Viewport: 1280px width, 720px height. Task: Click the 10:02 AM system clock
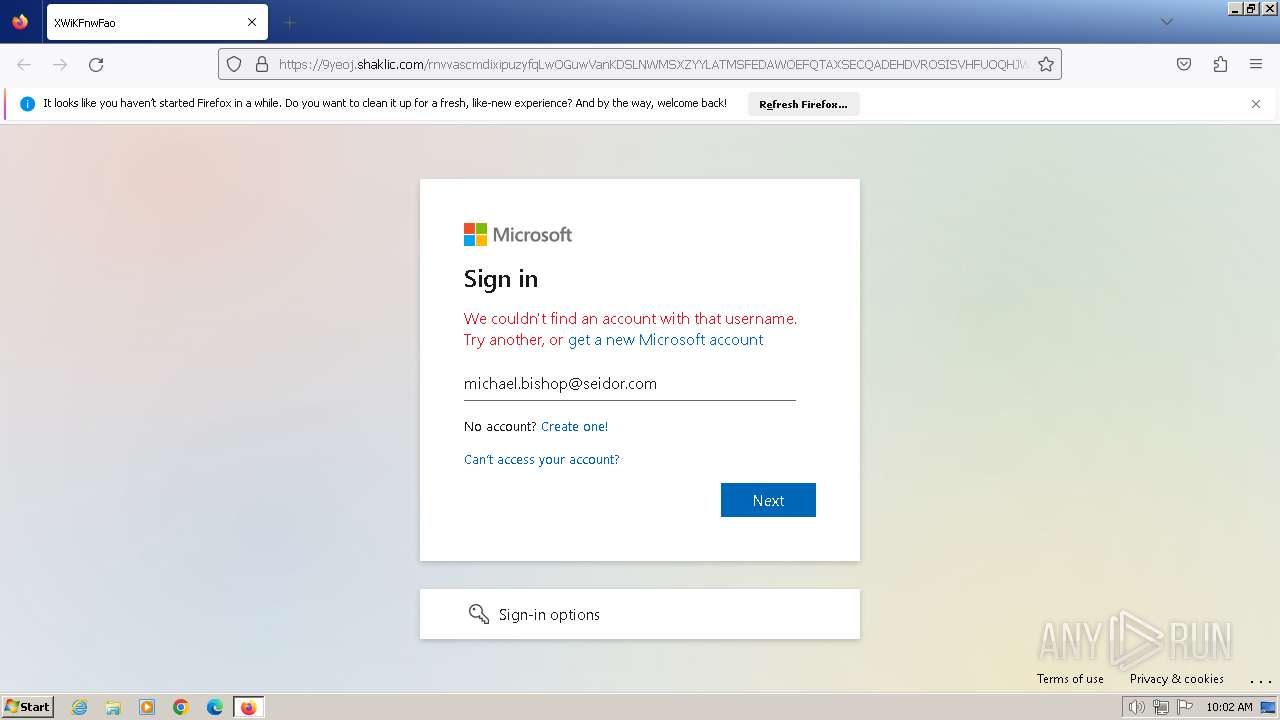click(1229, 707)
